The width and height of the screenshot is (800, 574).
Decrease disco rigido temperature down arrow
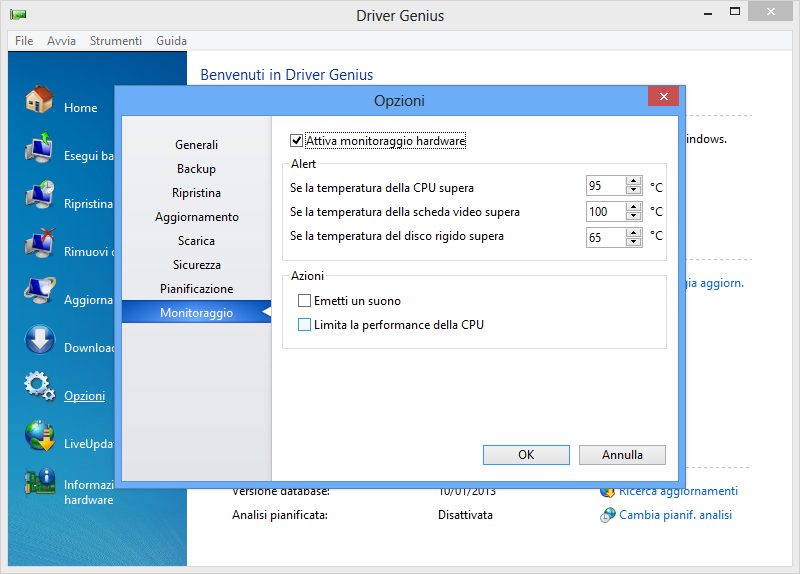[634, 241]
